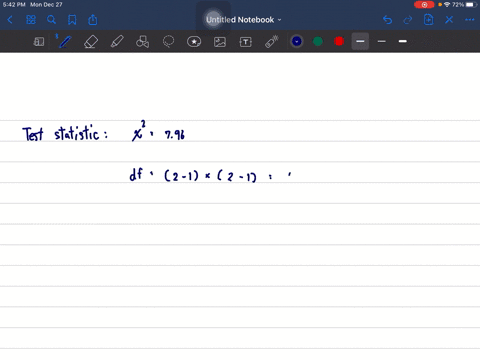The height and width of the screenshot is (360, 480).
Task: Expand the Untitled Notebook title dropdown
Action: [x=243, y=20]
